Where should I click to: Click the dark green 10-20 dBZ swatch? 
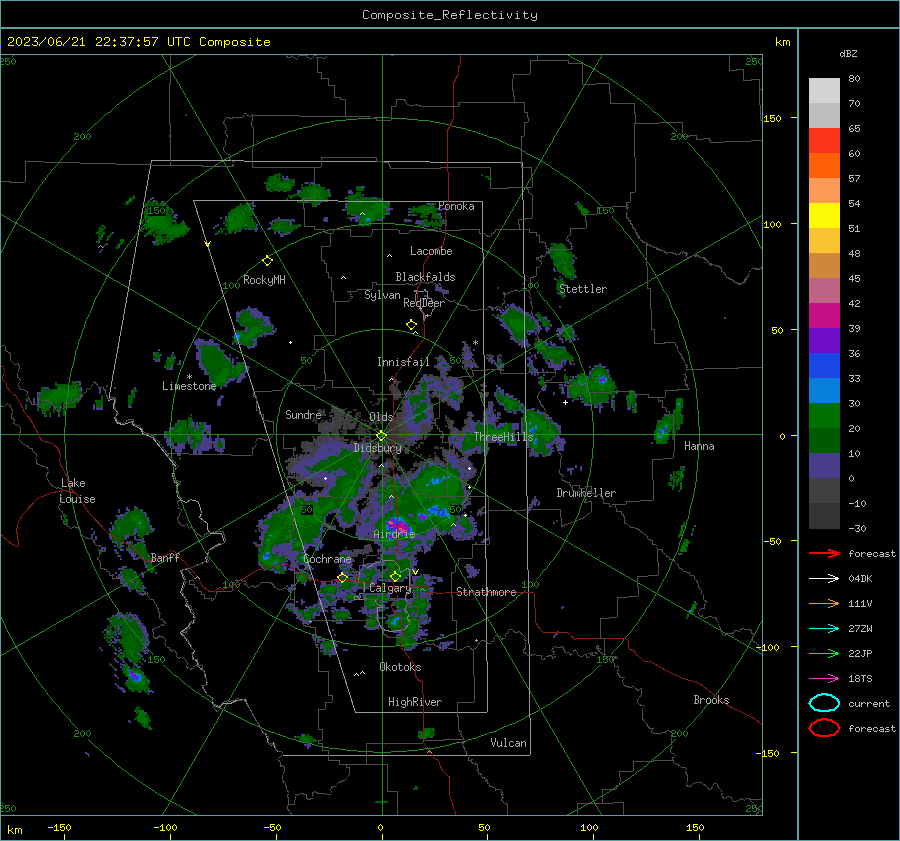(824, 441)
